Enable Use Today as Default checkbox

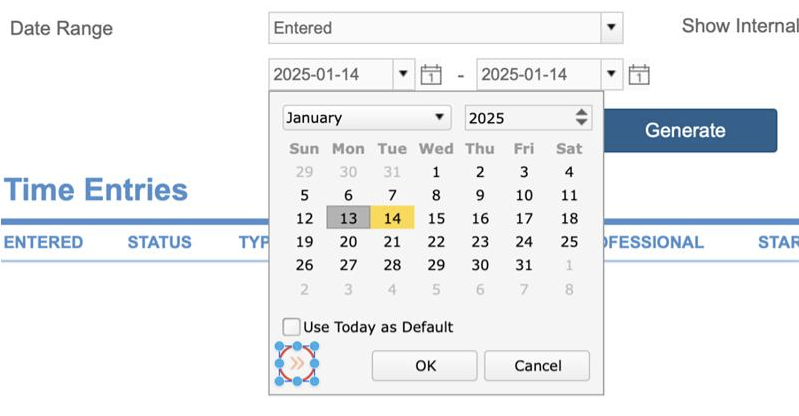(x=292, y=327)
